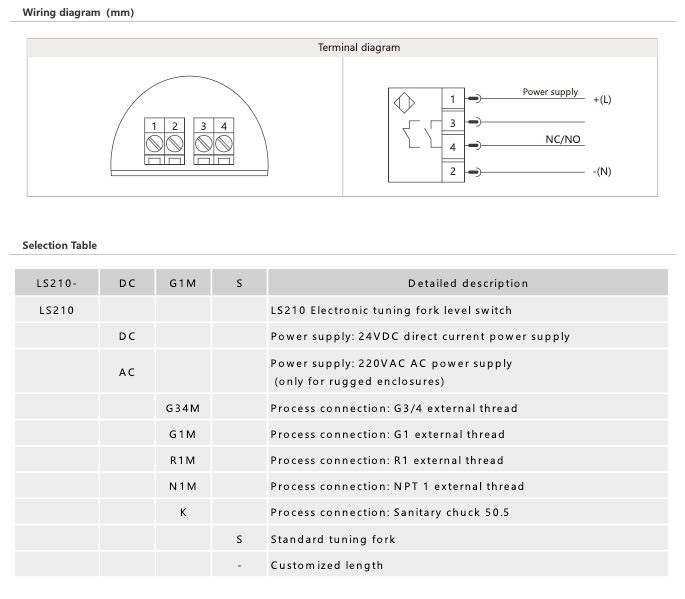Select the G34M process connection code
685x599 pixels.
183,408
